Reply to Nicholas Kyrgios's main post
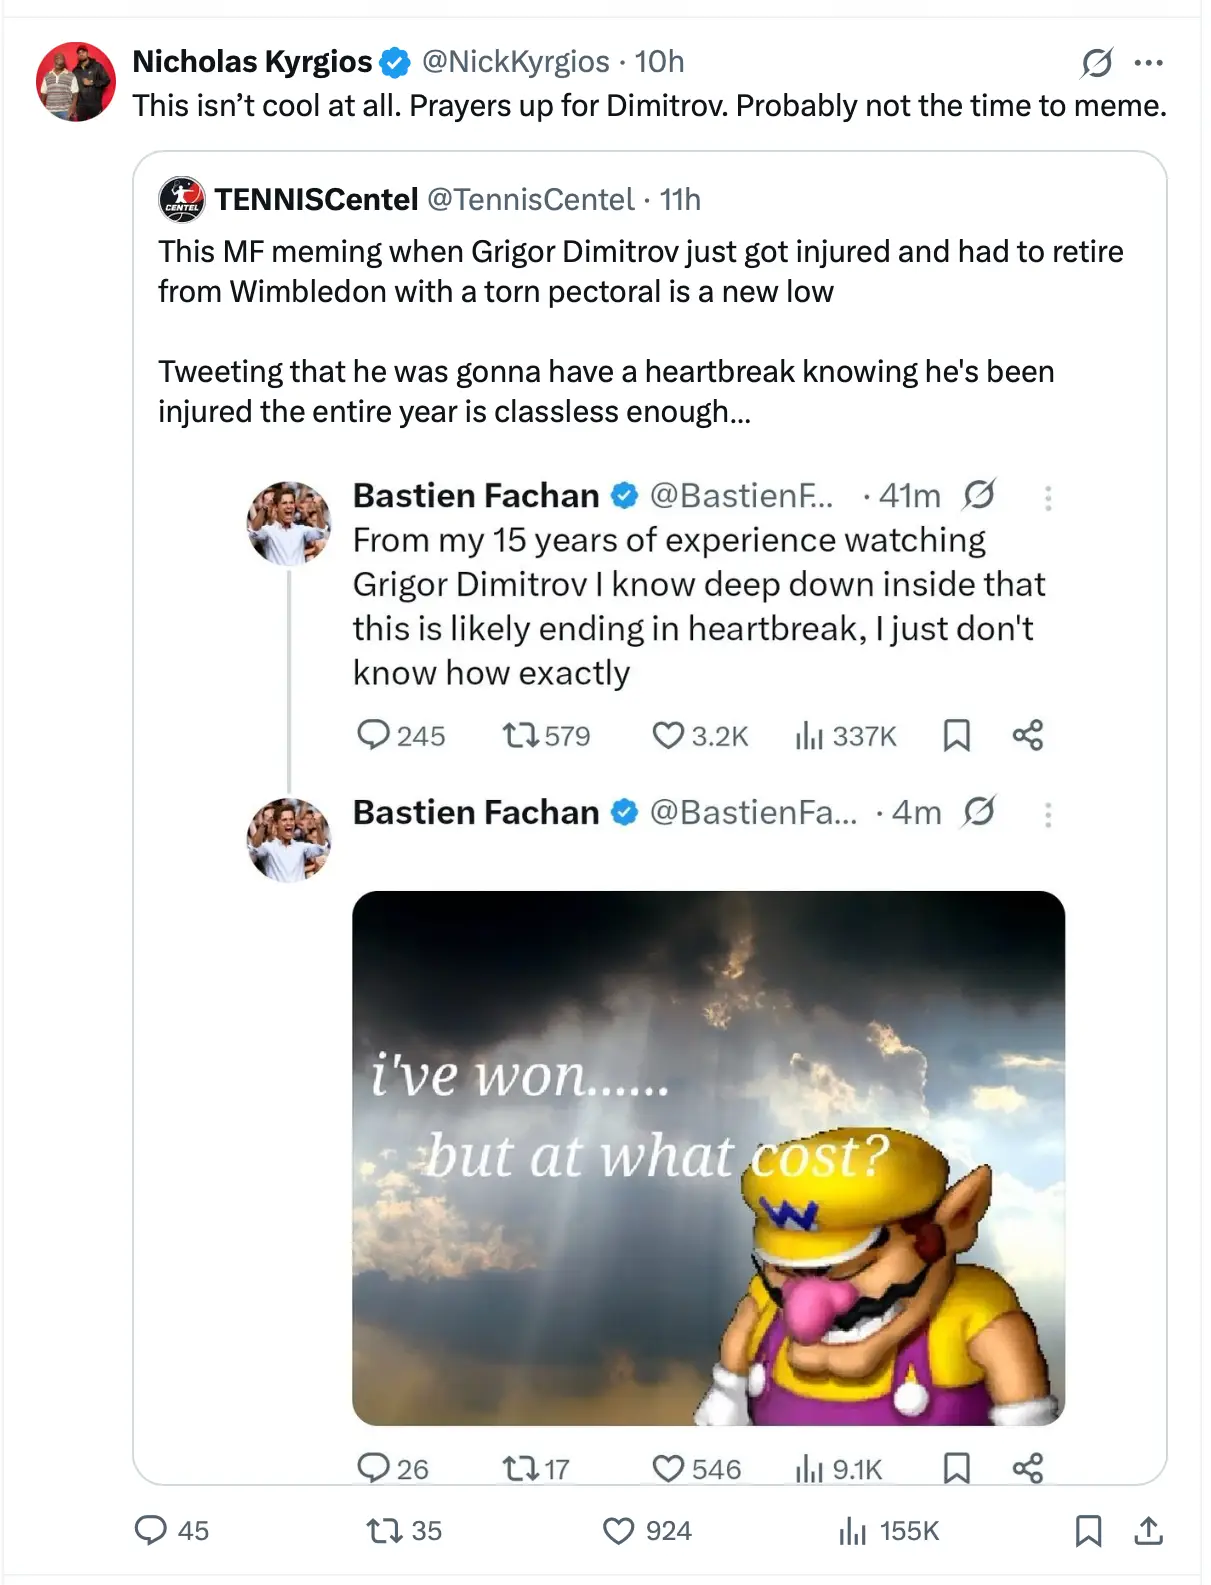 tap(151, 1530)
